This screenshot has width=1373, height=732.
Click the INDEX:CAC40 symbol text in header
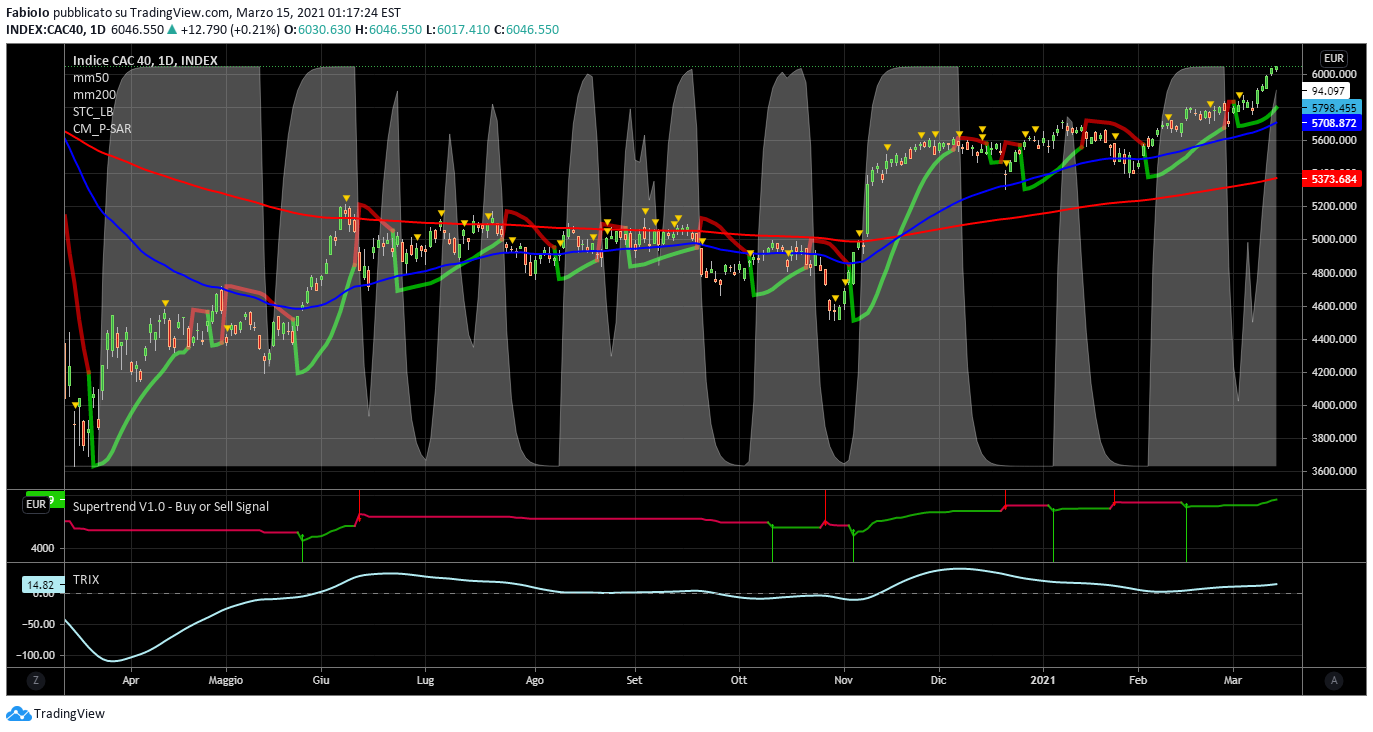coord(47,30)
